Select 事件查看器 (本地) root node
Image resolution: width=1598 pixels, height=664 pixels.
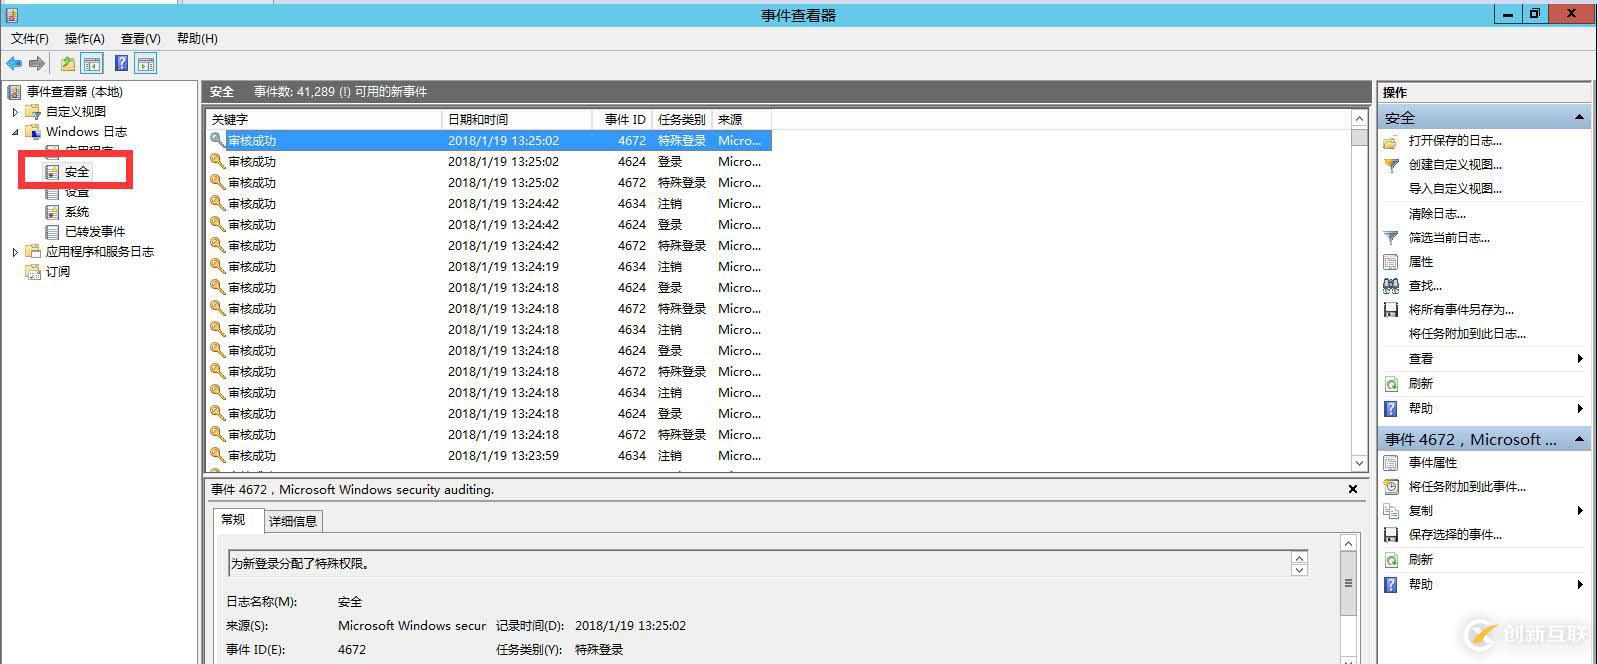(x=75, y=92)
